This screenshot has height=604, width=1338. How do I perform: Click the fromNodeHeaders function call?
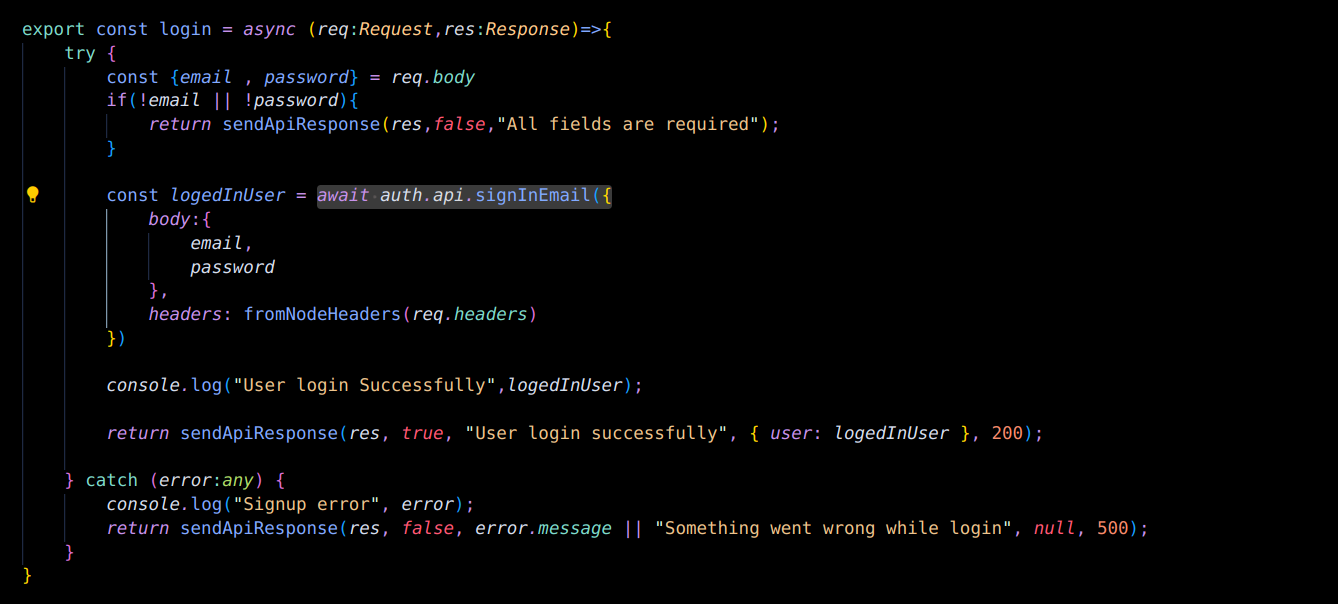coord(322,314)
